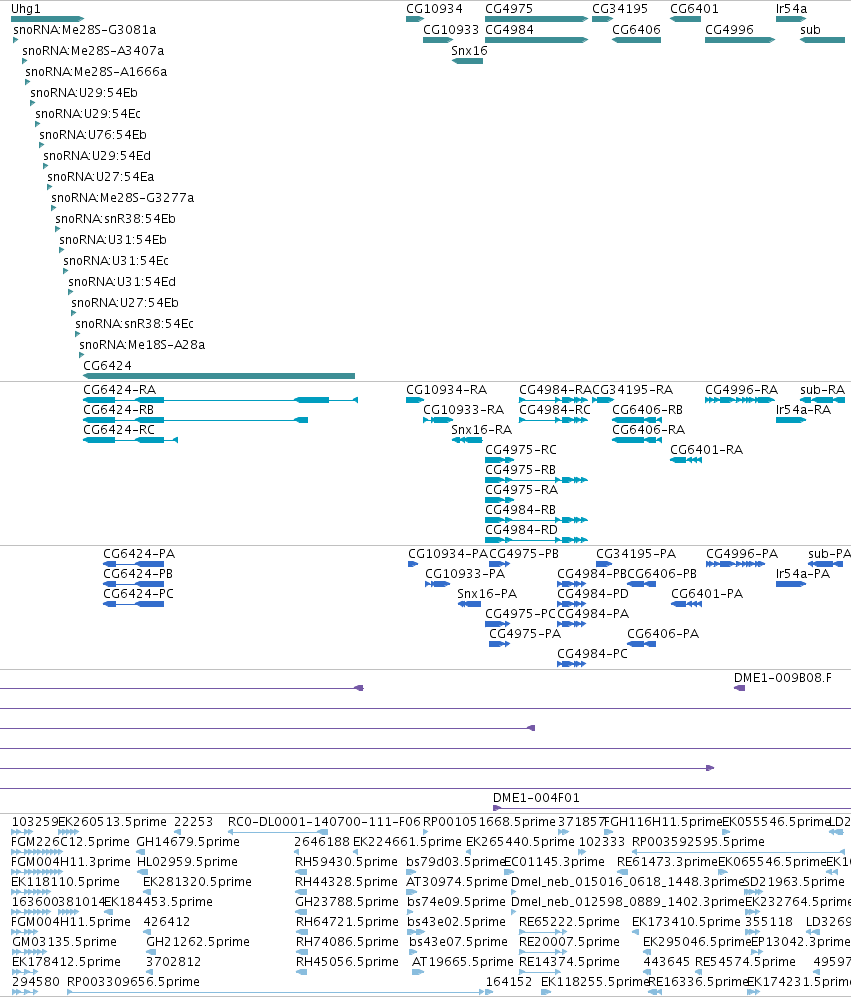The height and width of the screenshot is (997, 851).
Task: Click snoRNA:snR38:54Eb label
Action: coord(115,219)
